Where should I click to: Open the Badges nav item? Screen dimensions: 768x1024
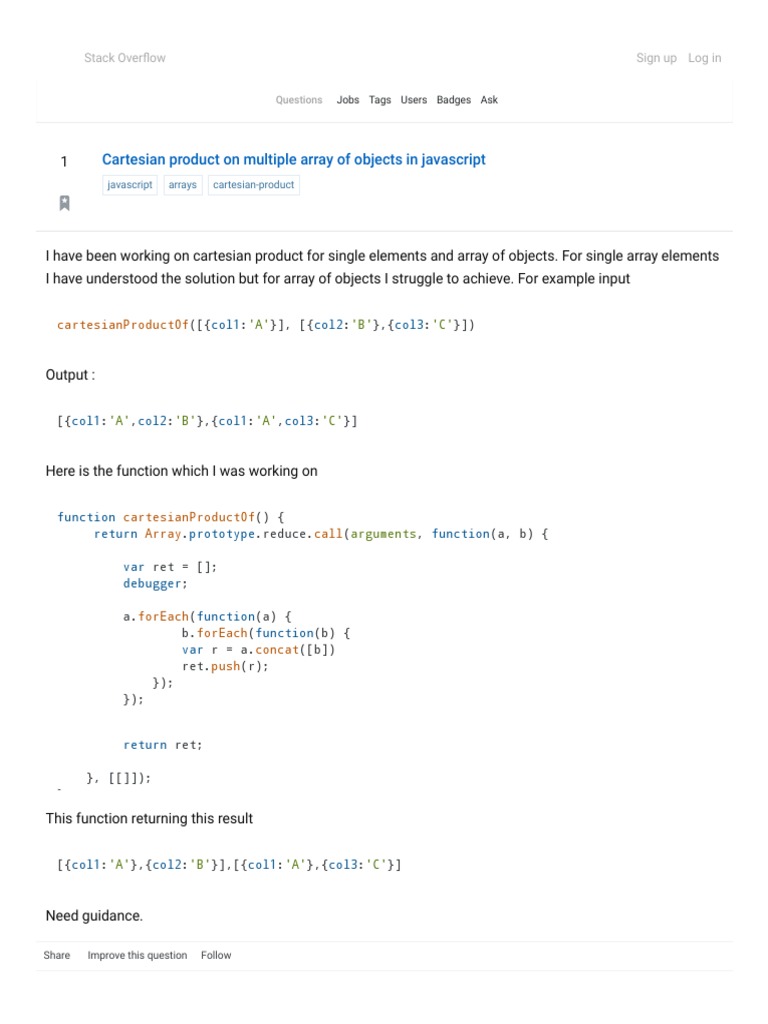coord(454,100)
